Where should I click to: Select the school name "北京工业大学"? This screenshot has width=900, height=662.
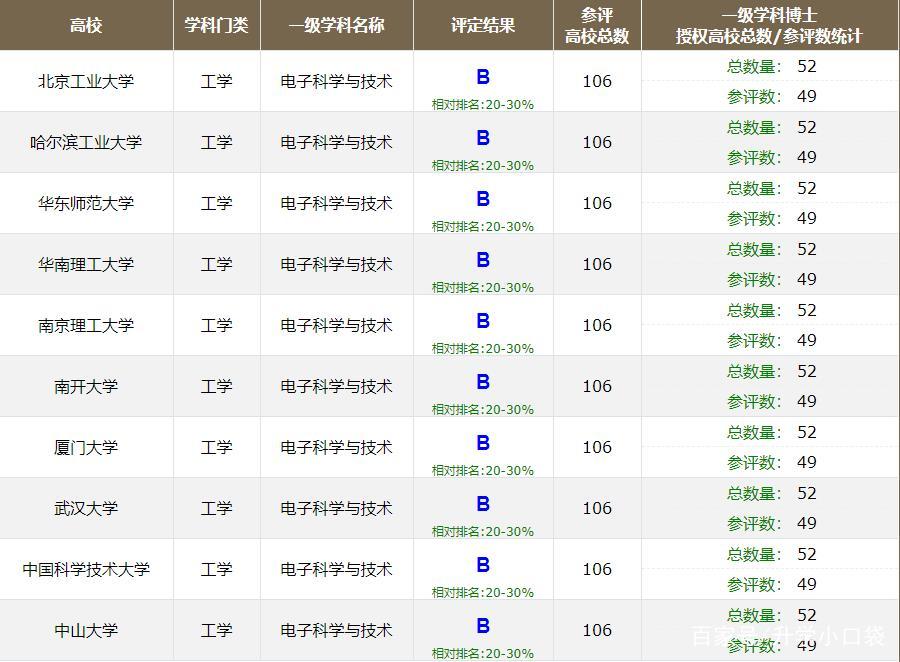(x=86, y=81)
